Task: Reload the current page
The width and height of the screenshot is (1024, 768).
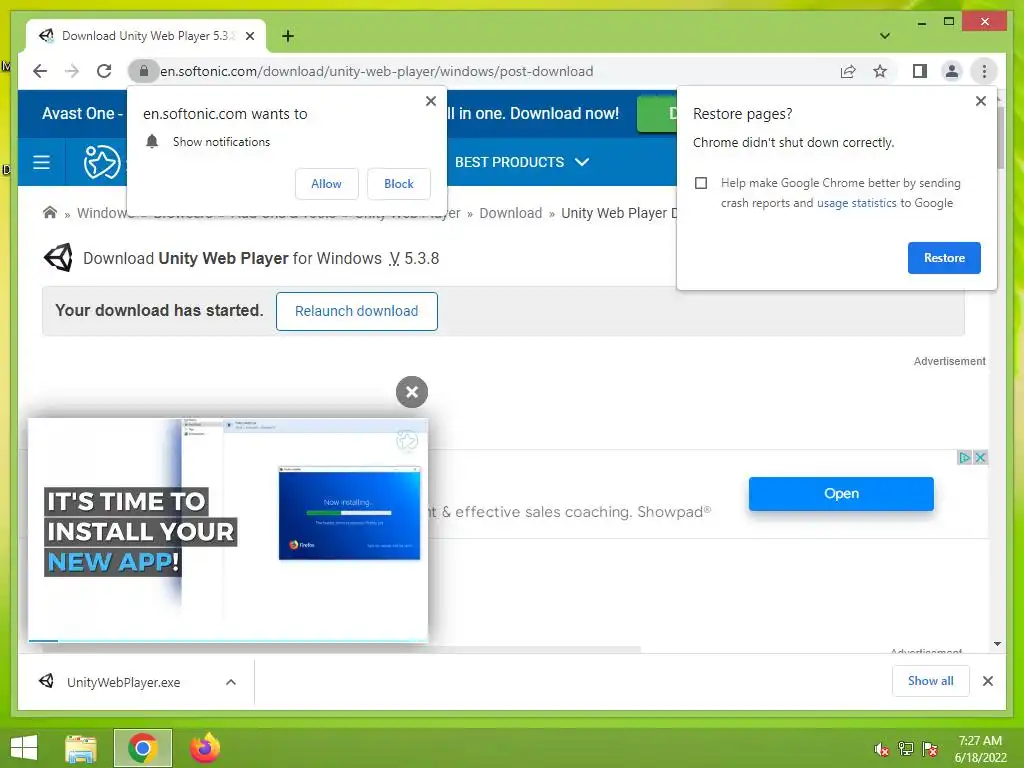Action: pos(104,71)
